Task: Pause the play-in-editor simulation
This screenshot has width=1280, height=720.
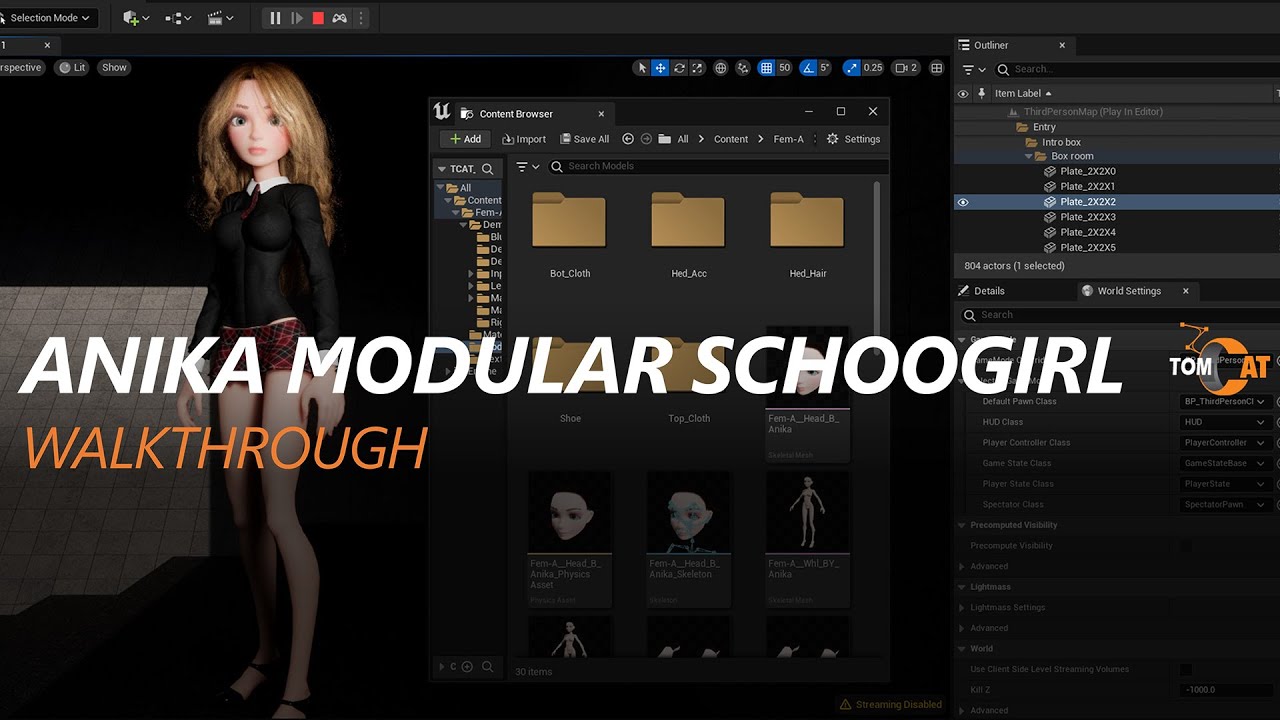Action: coord(275,18)
